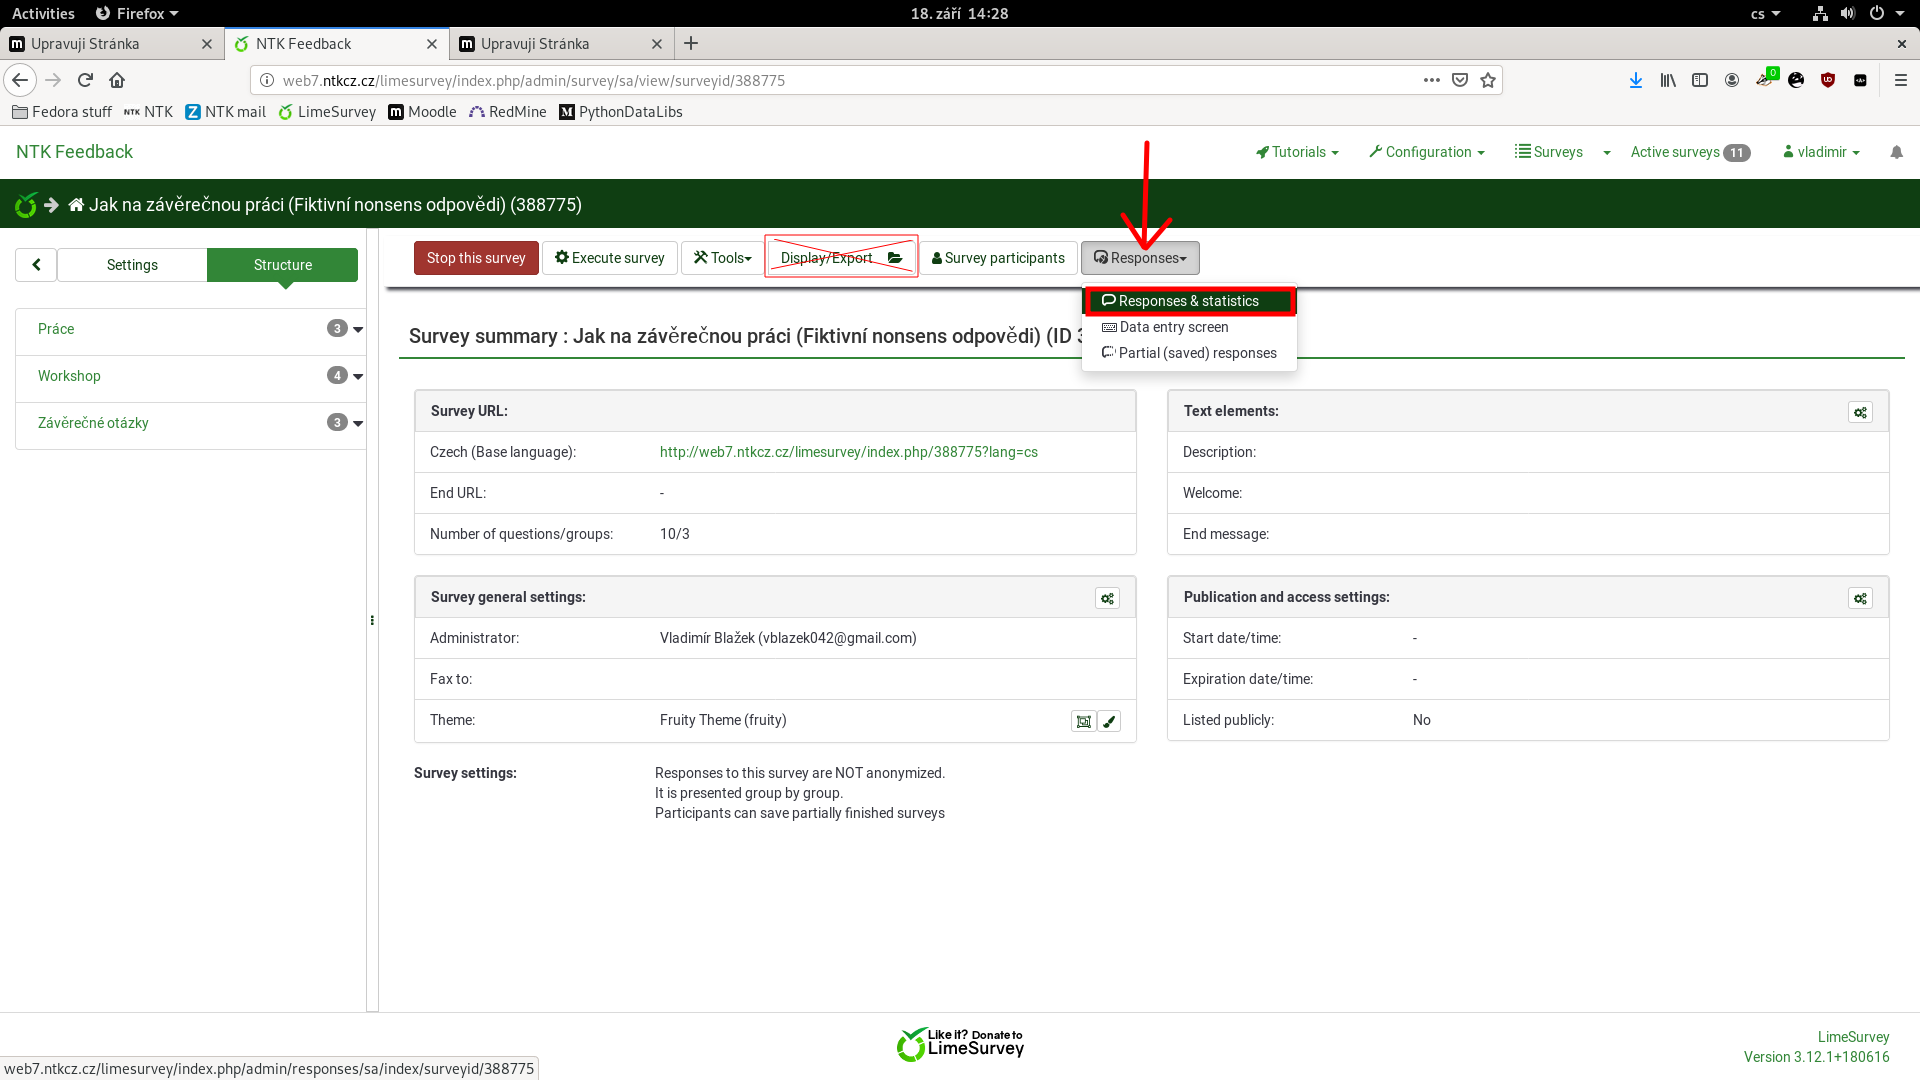The width and height of the screenshot is (1920, 1080).
Task: Click the home icon in the green breadcrumb bar
Action: click(76, 205)
